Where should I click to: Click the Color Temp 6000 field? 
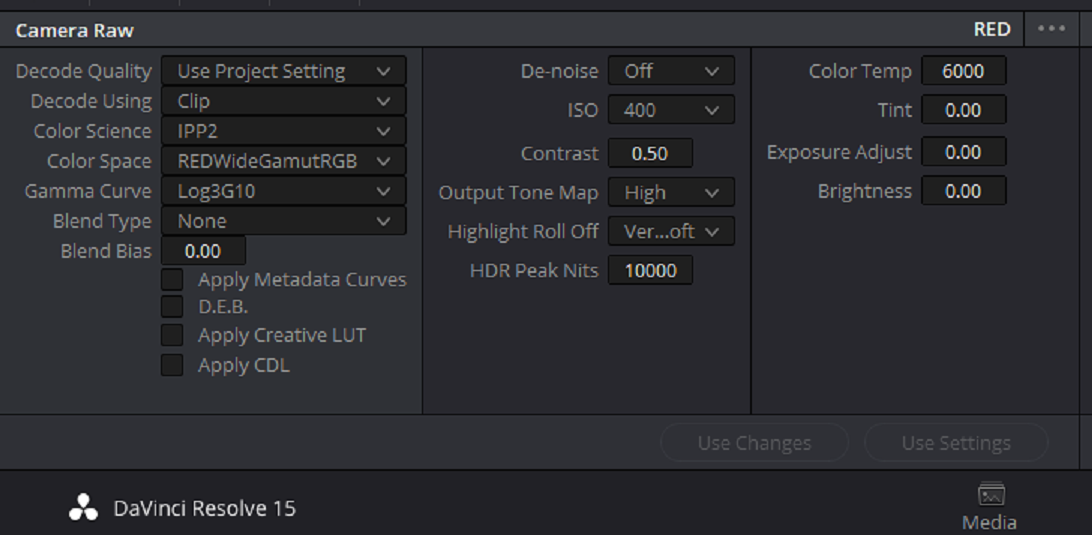click(x=964, y=71)
